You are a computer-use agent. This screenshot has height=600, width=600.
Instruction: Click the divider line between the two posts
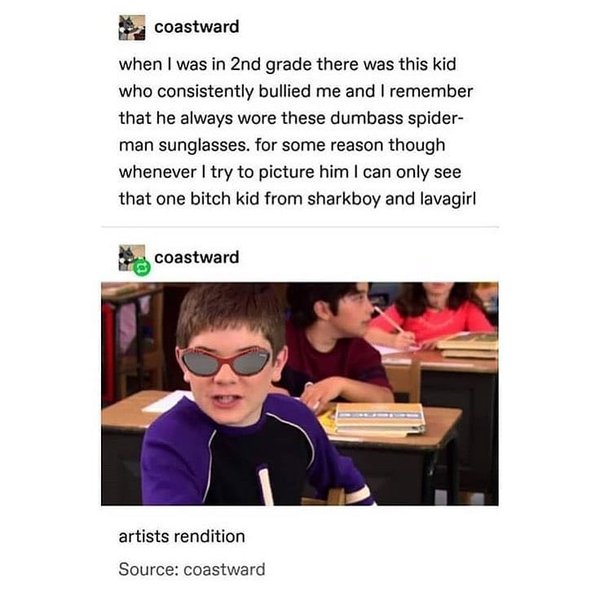click(x=300, y=227)
